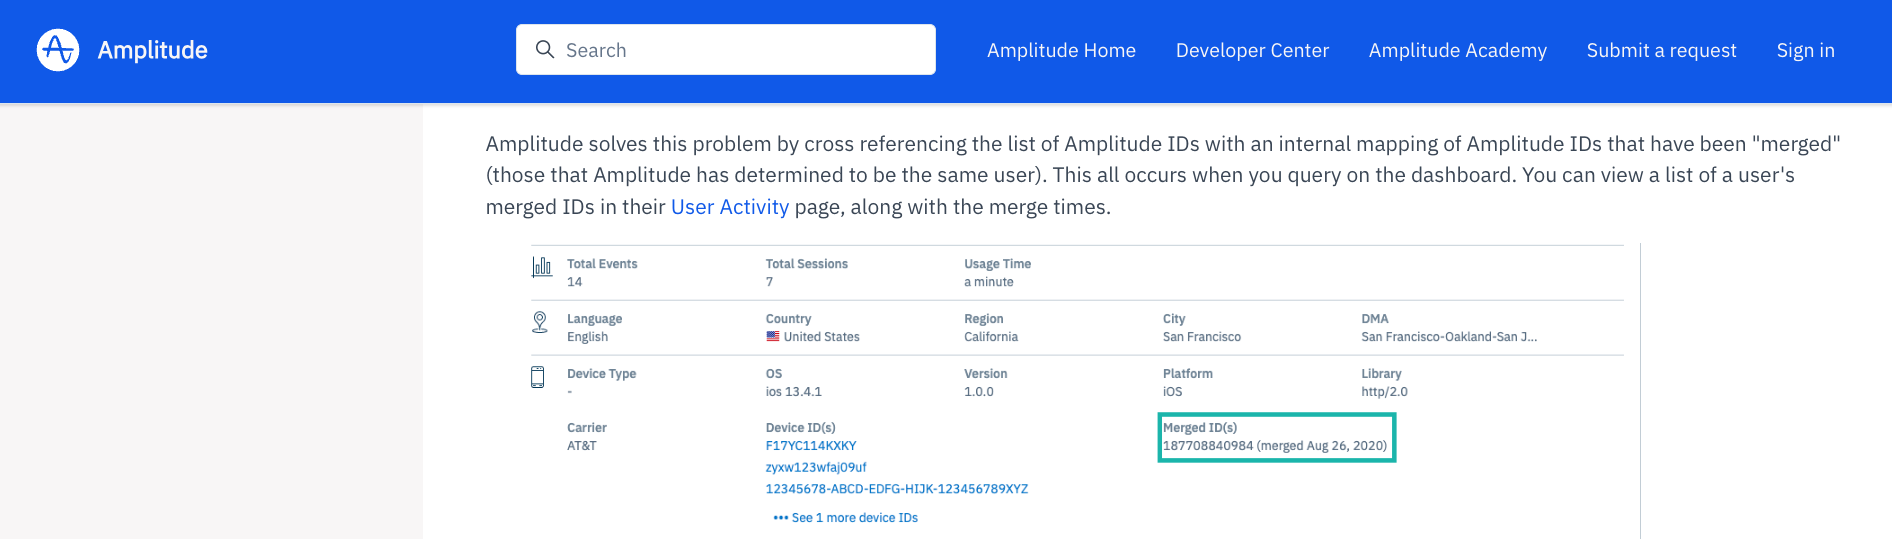Click the Country value United States
The image size is (1892, 539).
coord(822,337)
